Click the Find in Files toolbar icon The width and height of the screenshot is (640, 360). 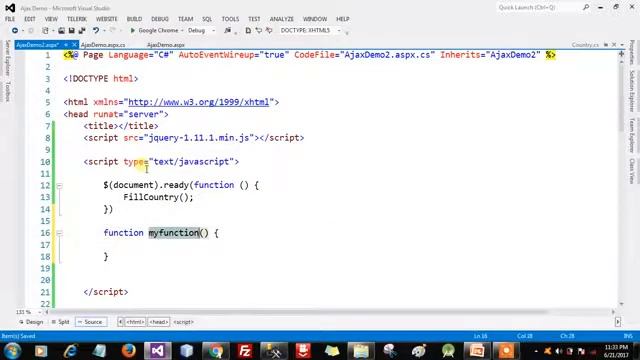[x=227, y=31]
